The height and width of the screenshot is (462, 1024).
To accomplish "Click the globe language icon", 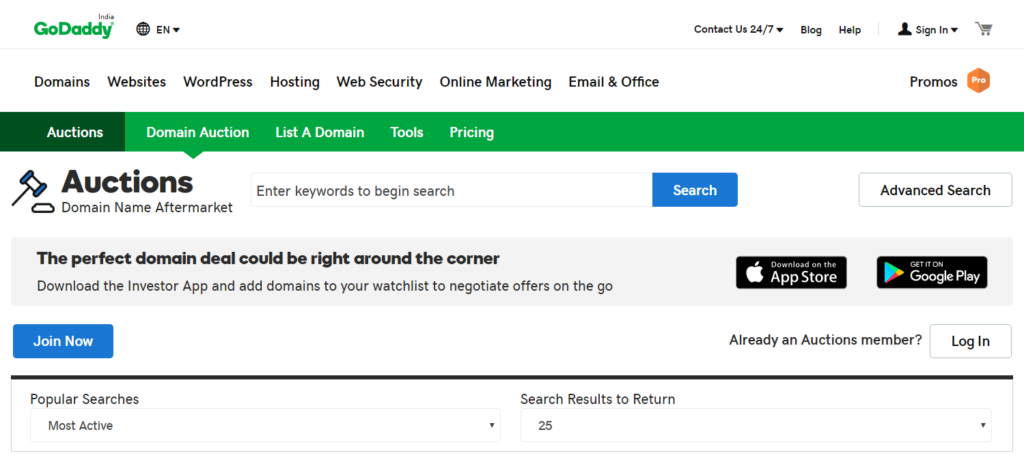I will [143, 29].
